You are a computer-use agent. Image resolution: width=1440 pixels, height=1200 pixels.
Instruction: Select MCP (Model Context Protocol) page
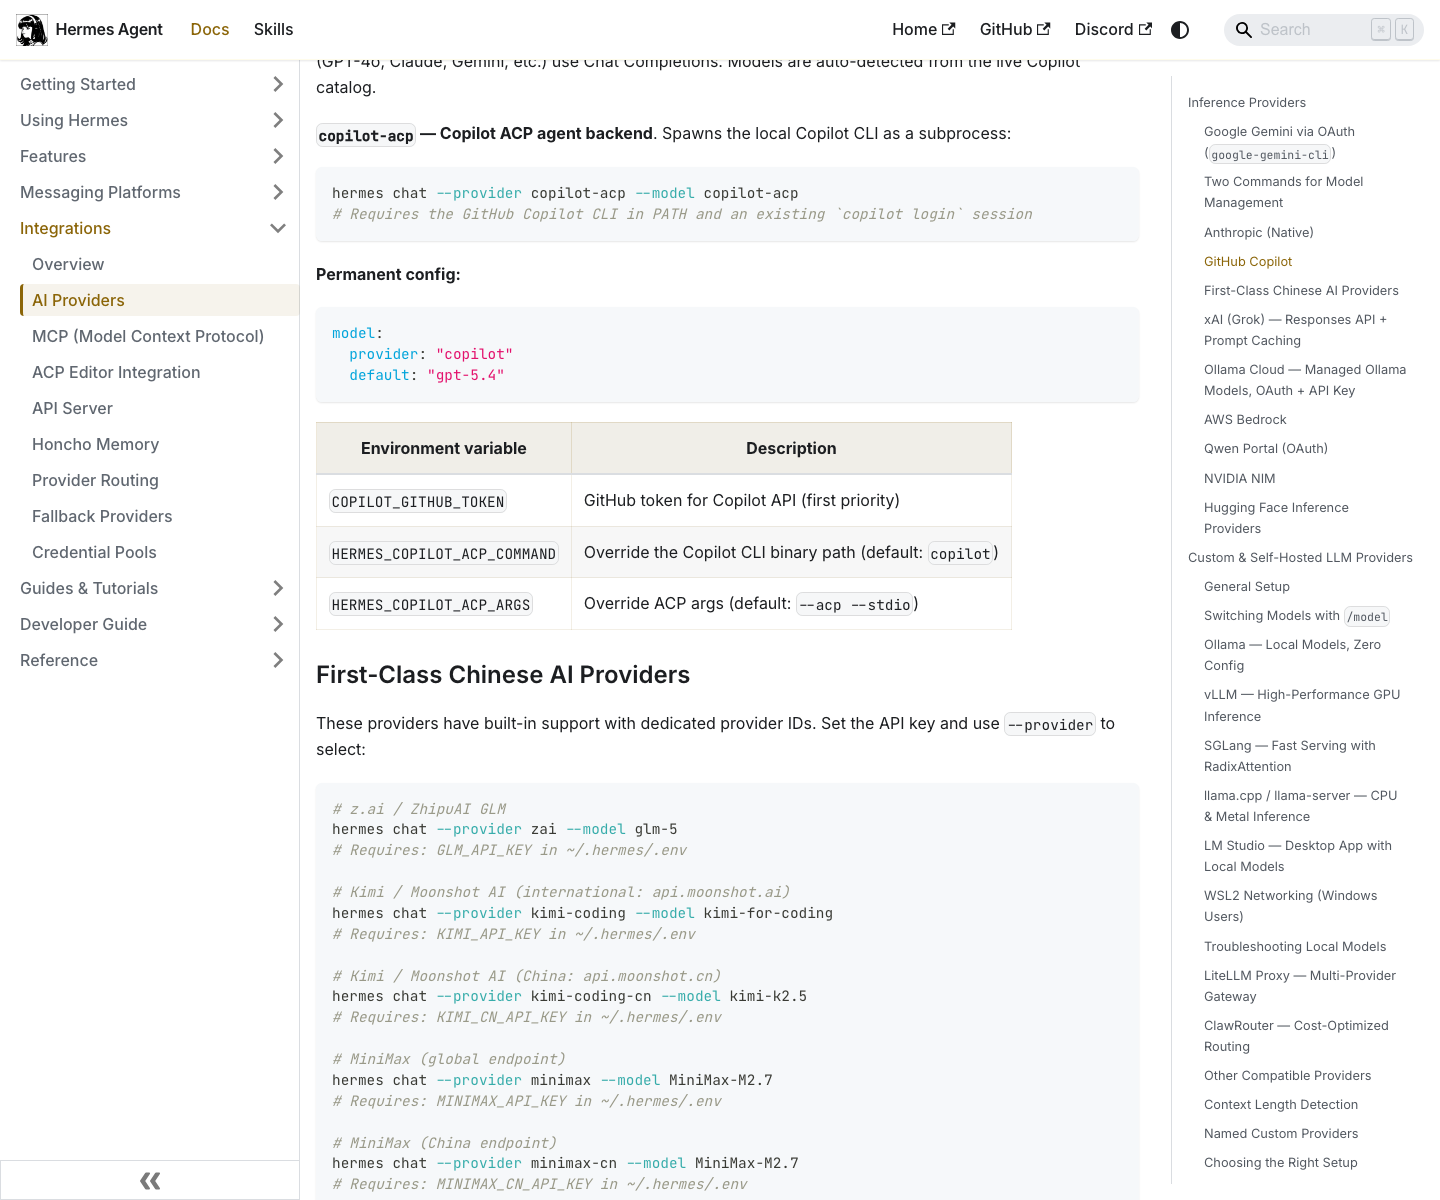pos(148,336)
